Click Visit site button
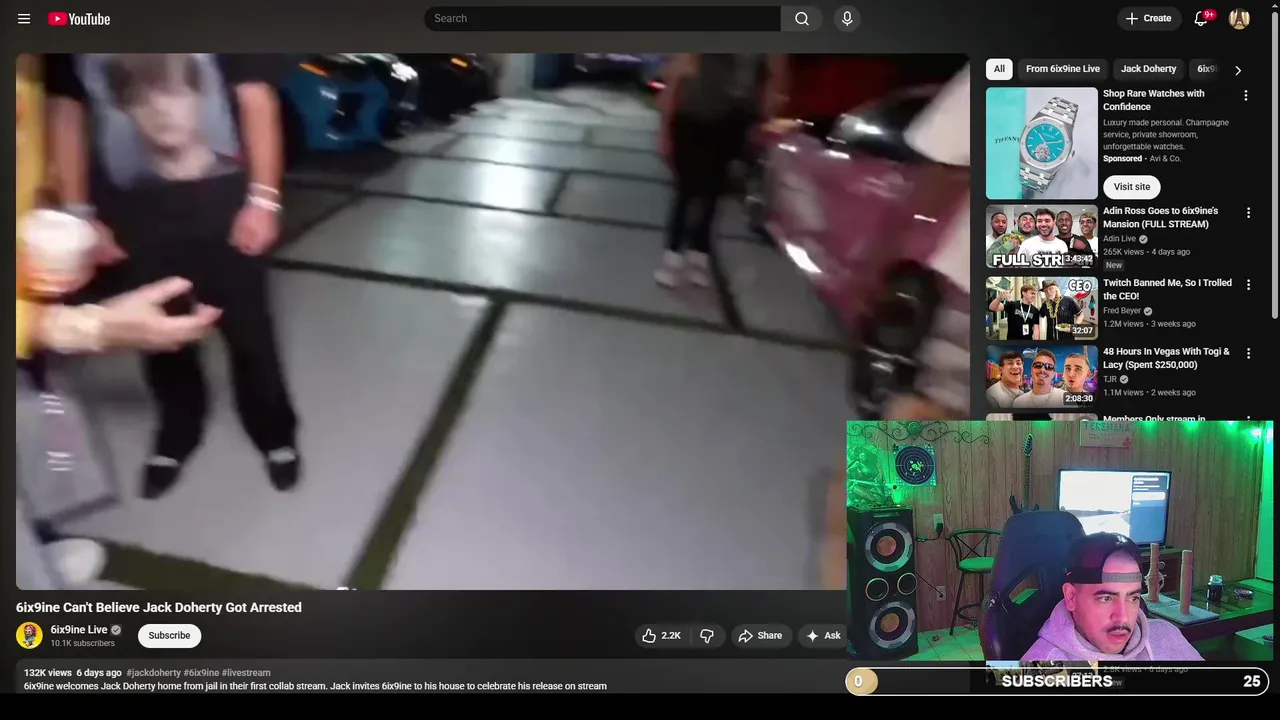 click(1132, 187)
